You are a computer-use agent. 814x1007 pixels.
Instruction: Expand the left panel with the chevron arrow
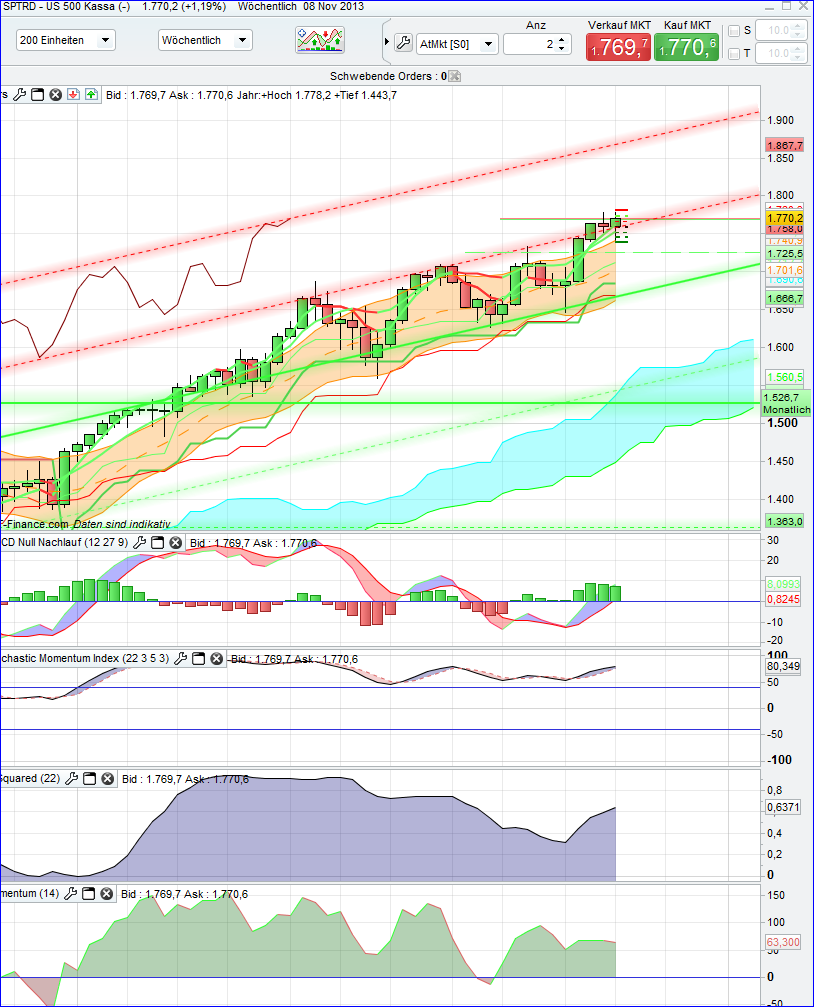point(386,42)
